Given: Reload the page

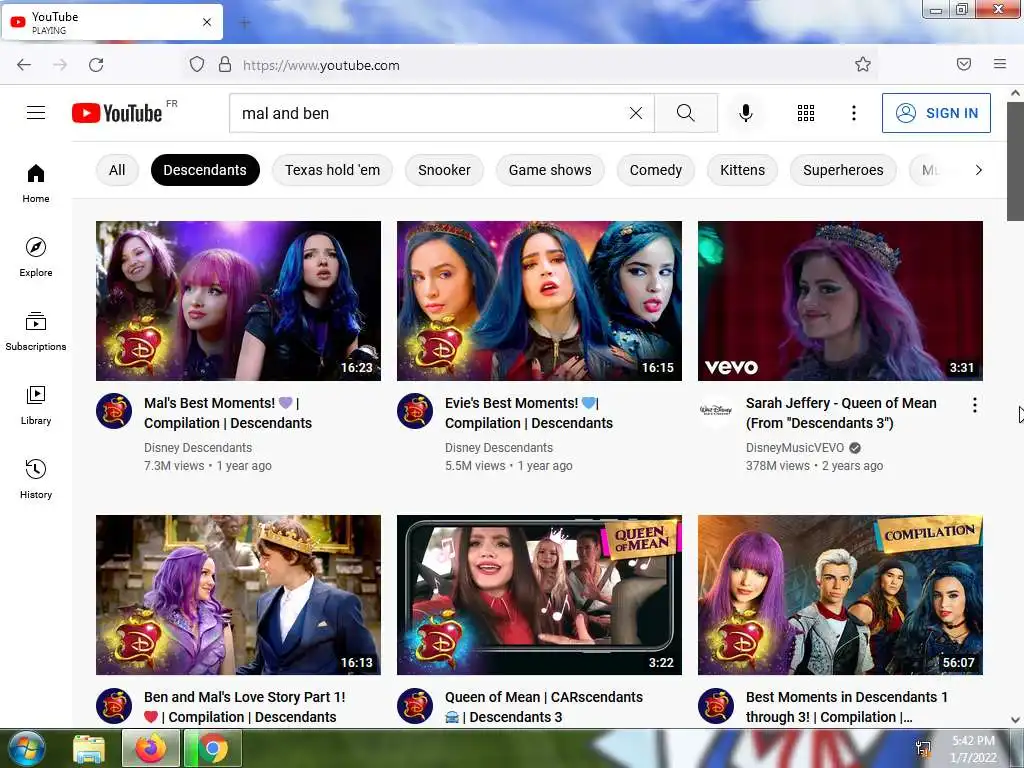Looking at the screenshot, I should coord(96,65).
